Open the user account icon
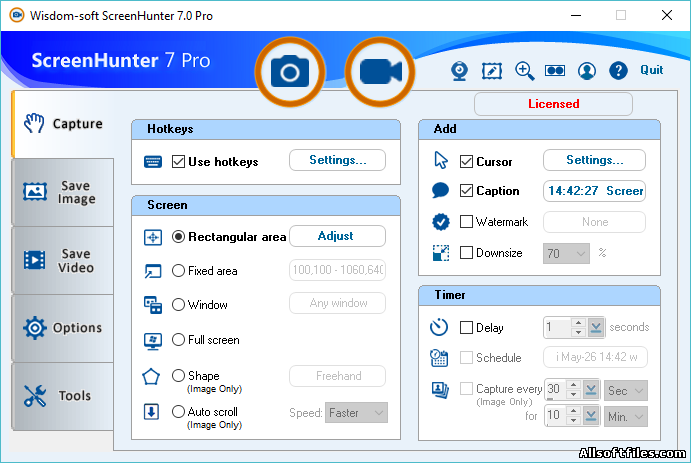This screenshot has height=463, width=691. pos(587,70)
